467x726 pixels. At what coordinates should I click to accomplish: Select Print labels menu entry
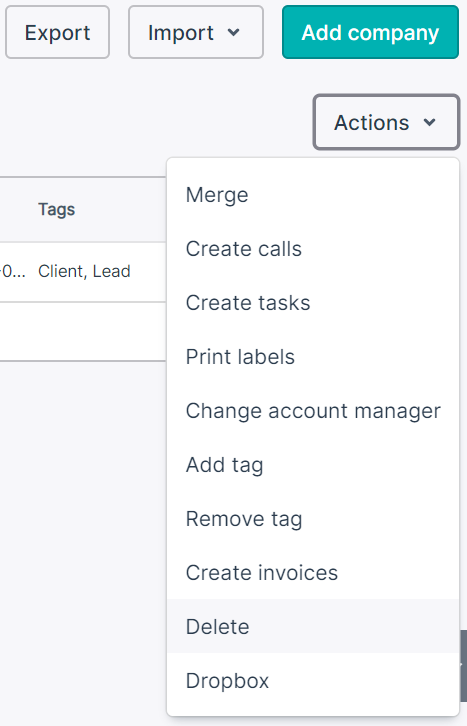coord(313,357)
